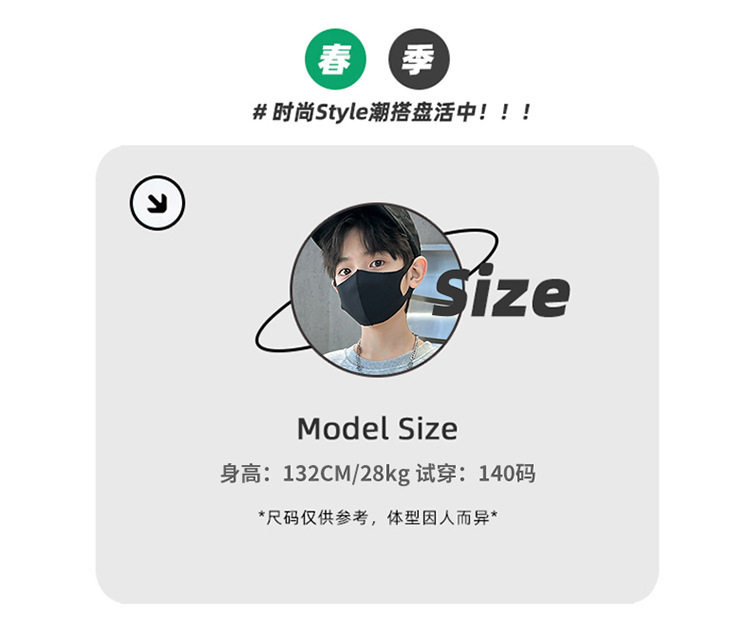Click the letter S of the Size logo
This screenshot has width=750, height=635.
(453, 292)
